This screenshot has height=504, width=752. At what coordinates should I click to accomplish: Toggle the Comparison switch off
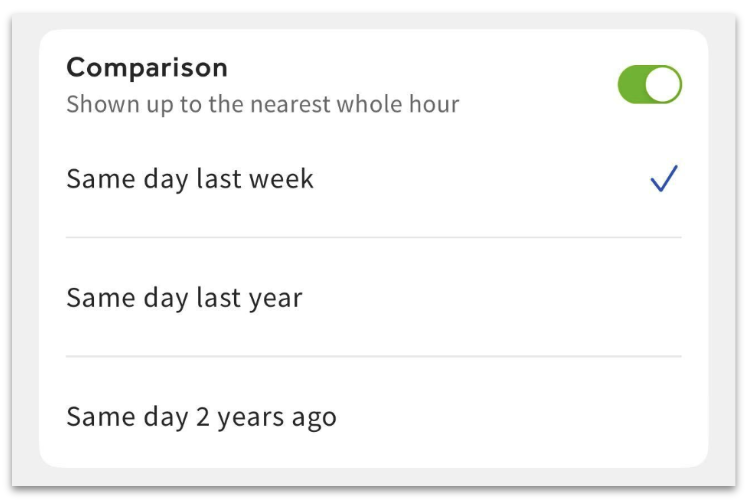click(649, 85)
